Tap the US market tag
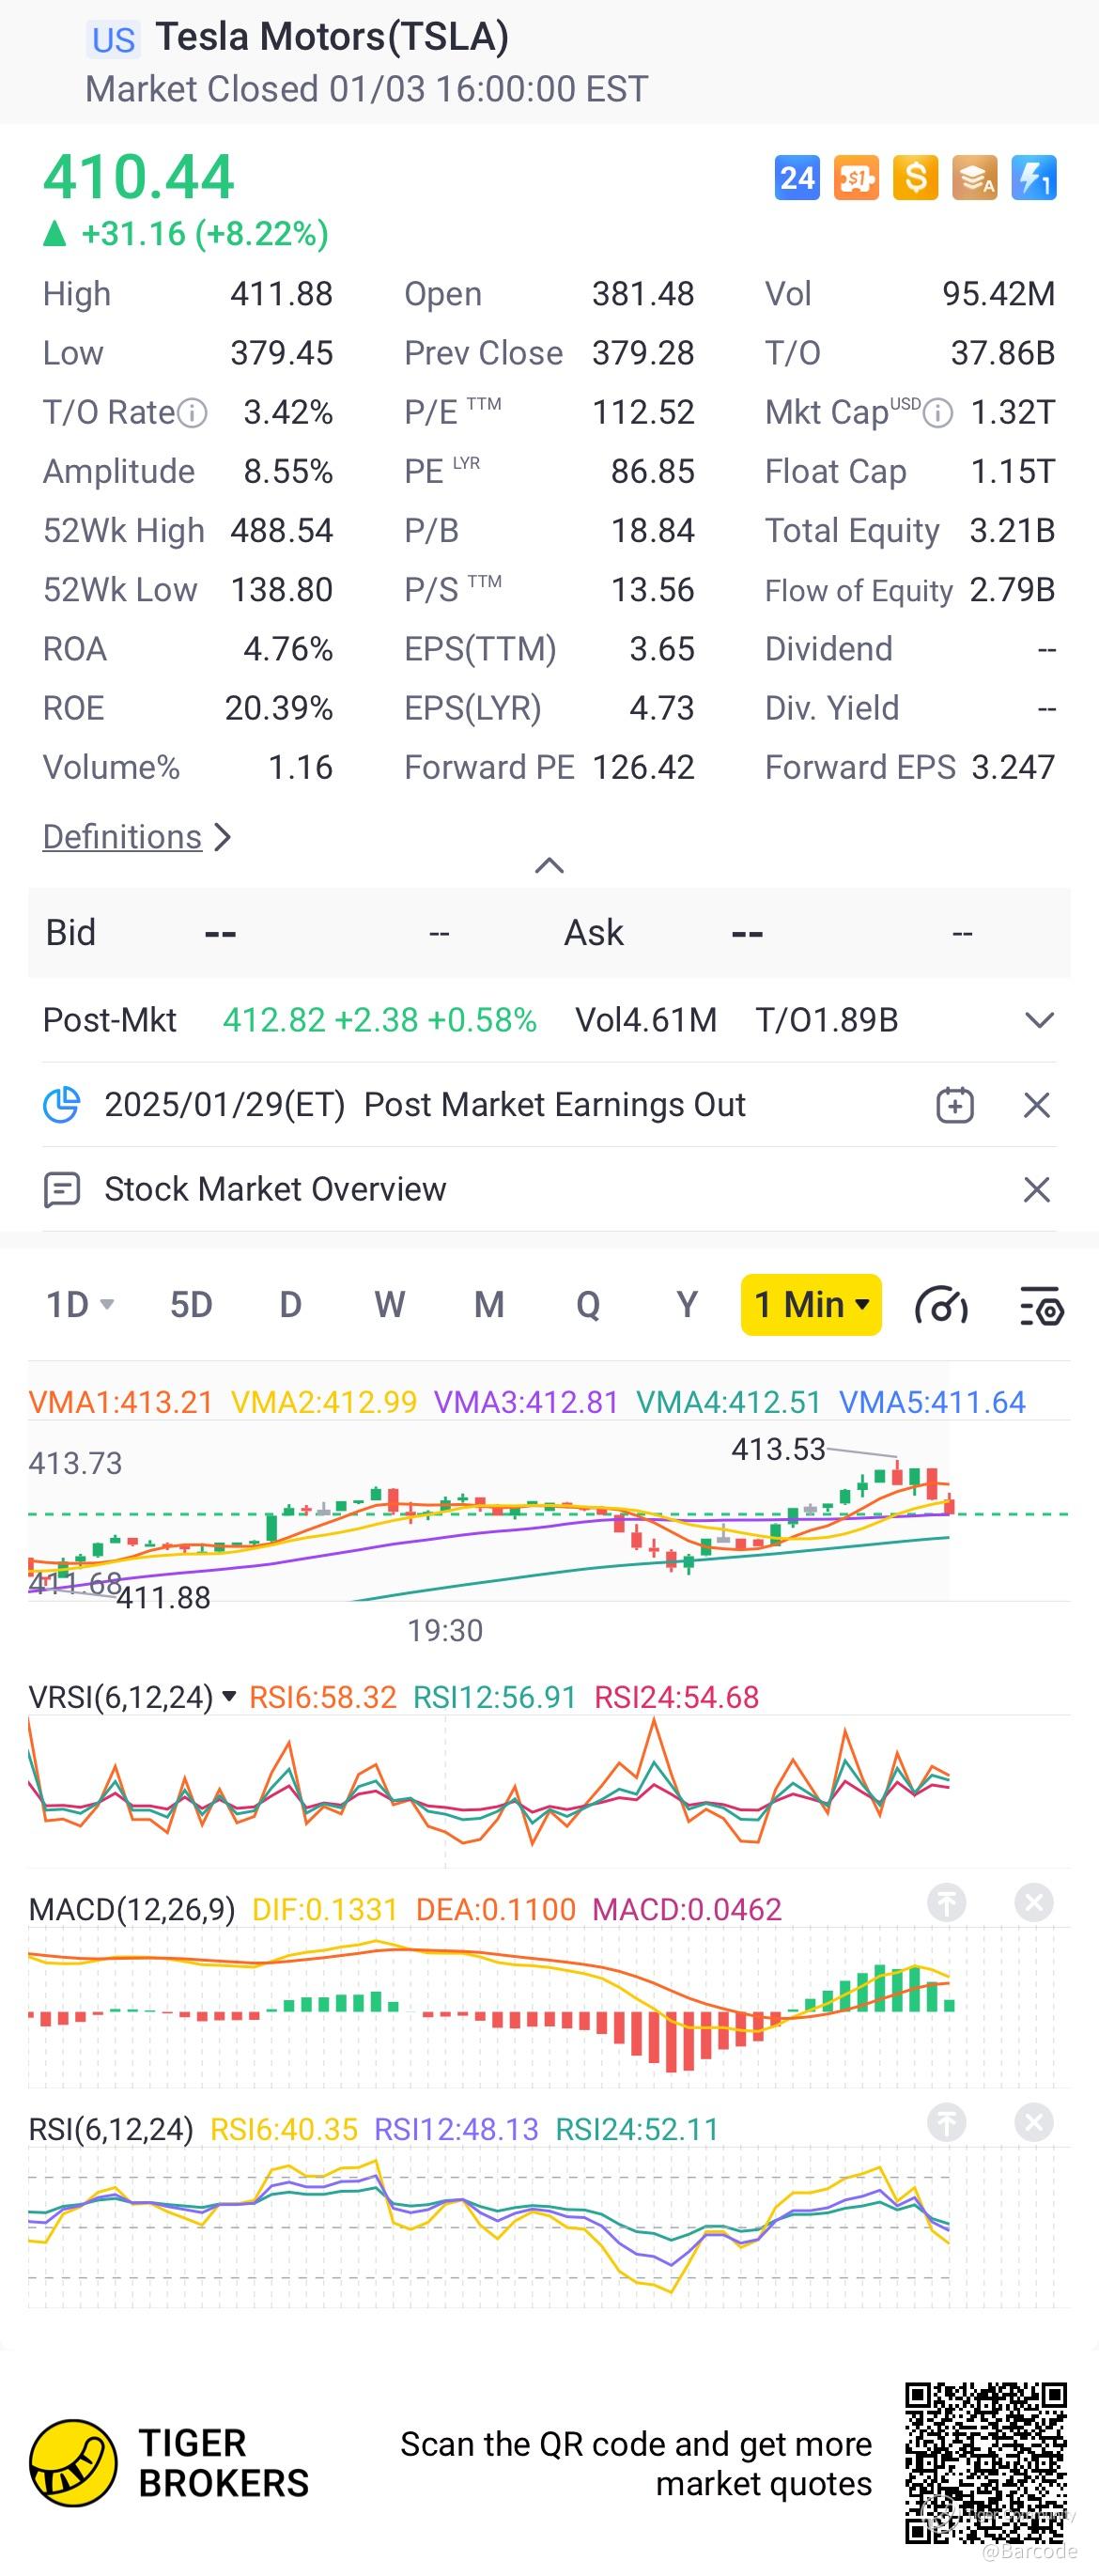This screenshot has width=1099, height=2576. pyautogui.click(x=113, y=39)
